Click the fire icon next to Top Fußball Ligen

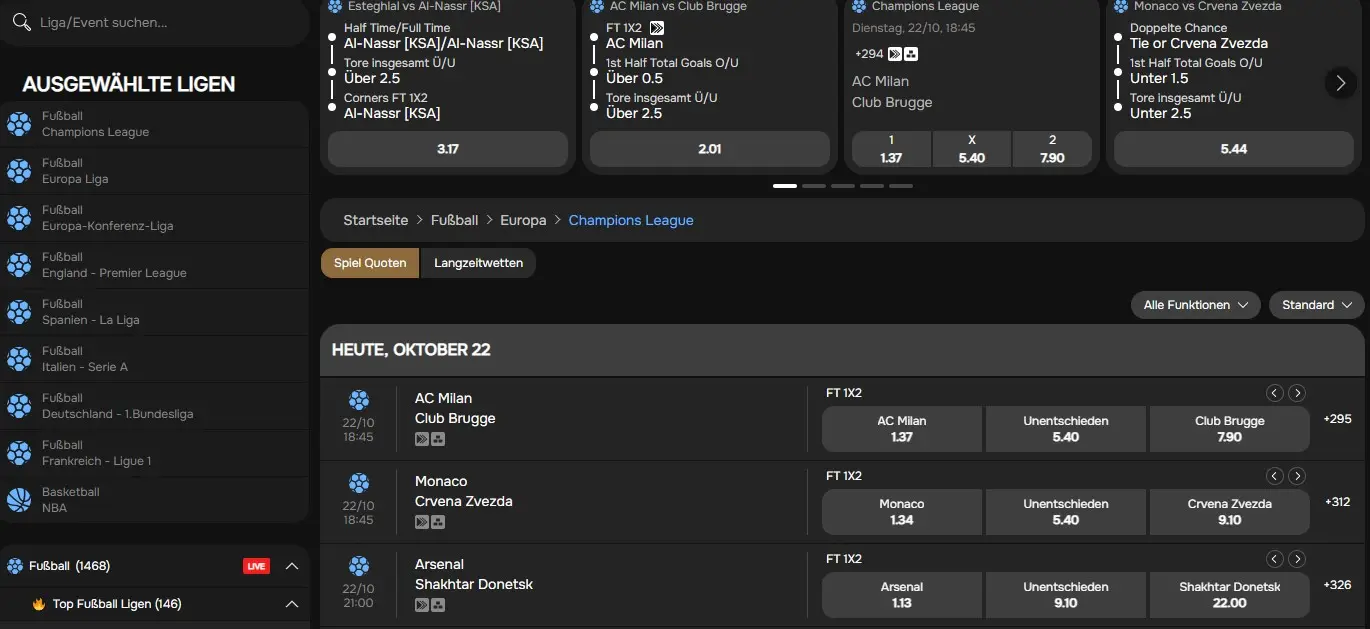tap(39, 604)
